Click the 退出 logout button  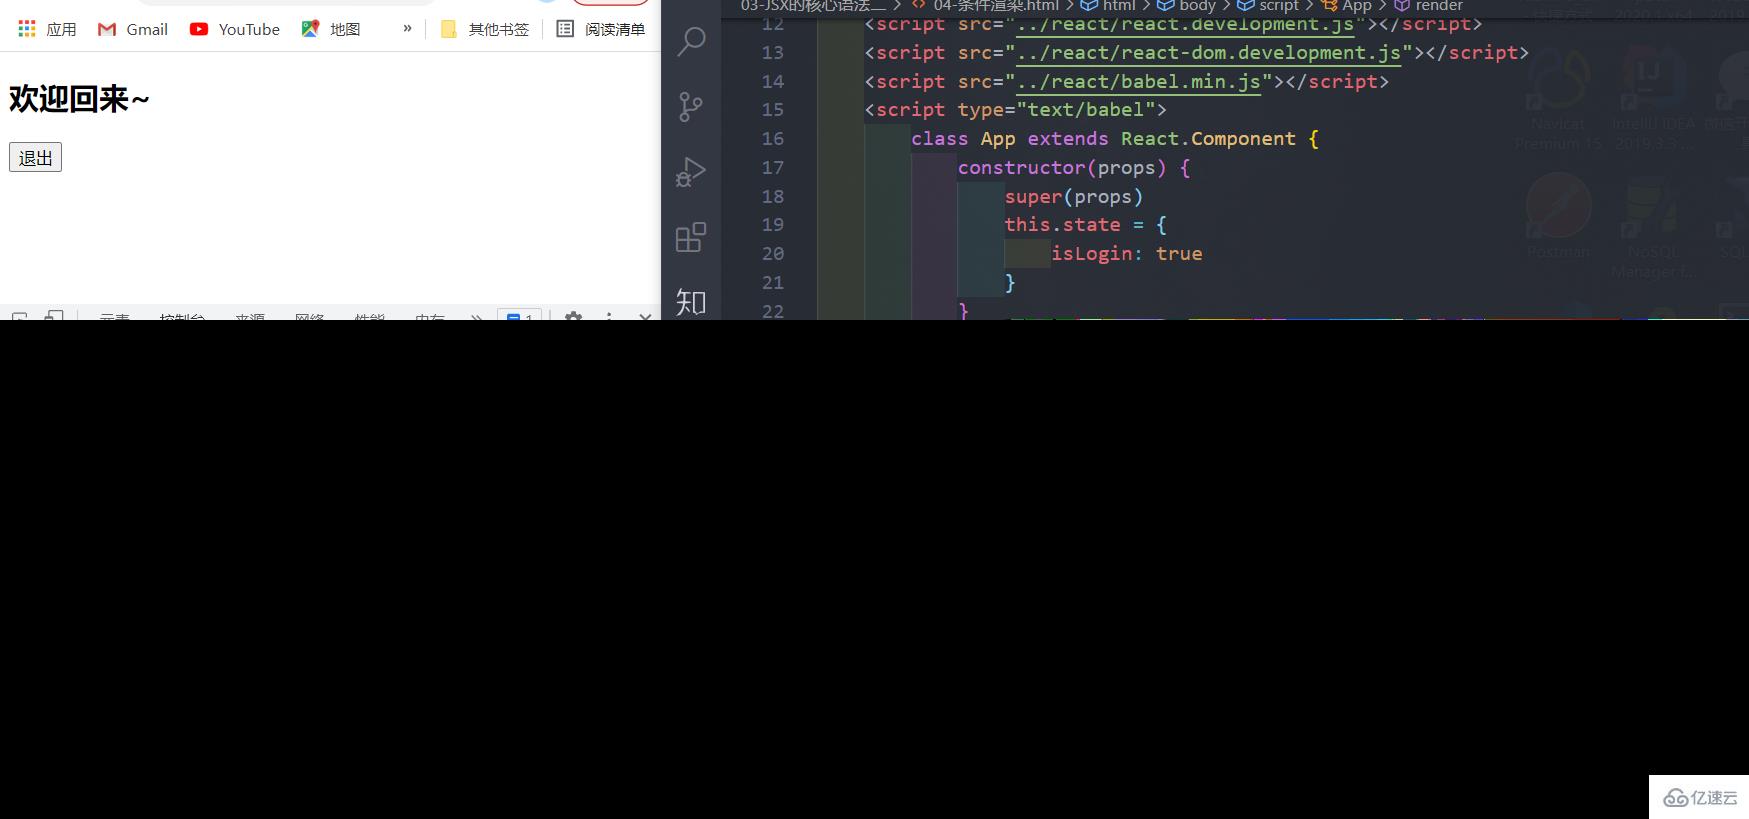pyautogui.click(x=35, y=158)
